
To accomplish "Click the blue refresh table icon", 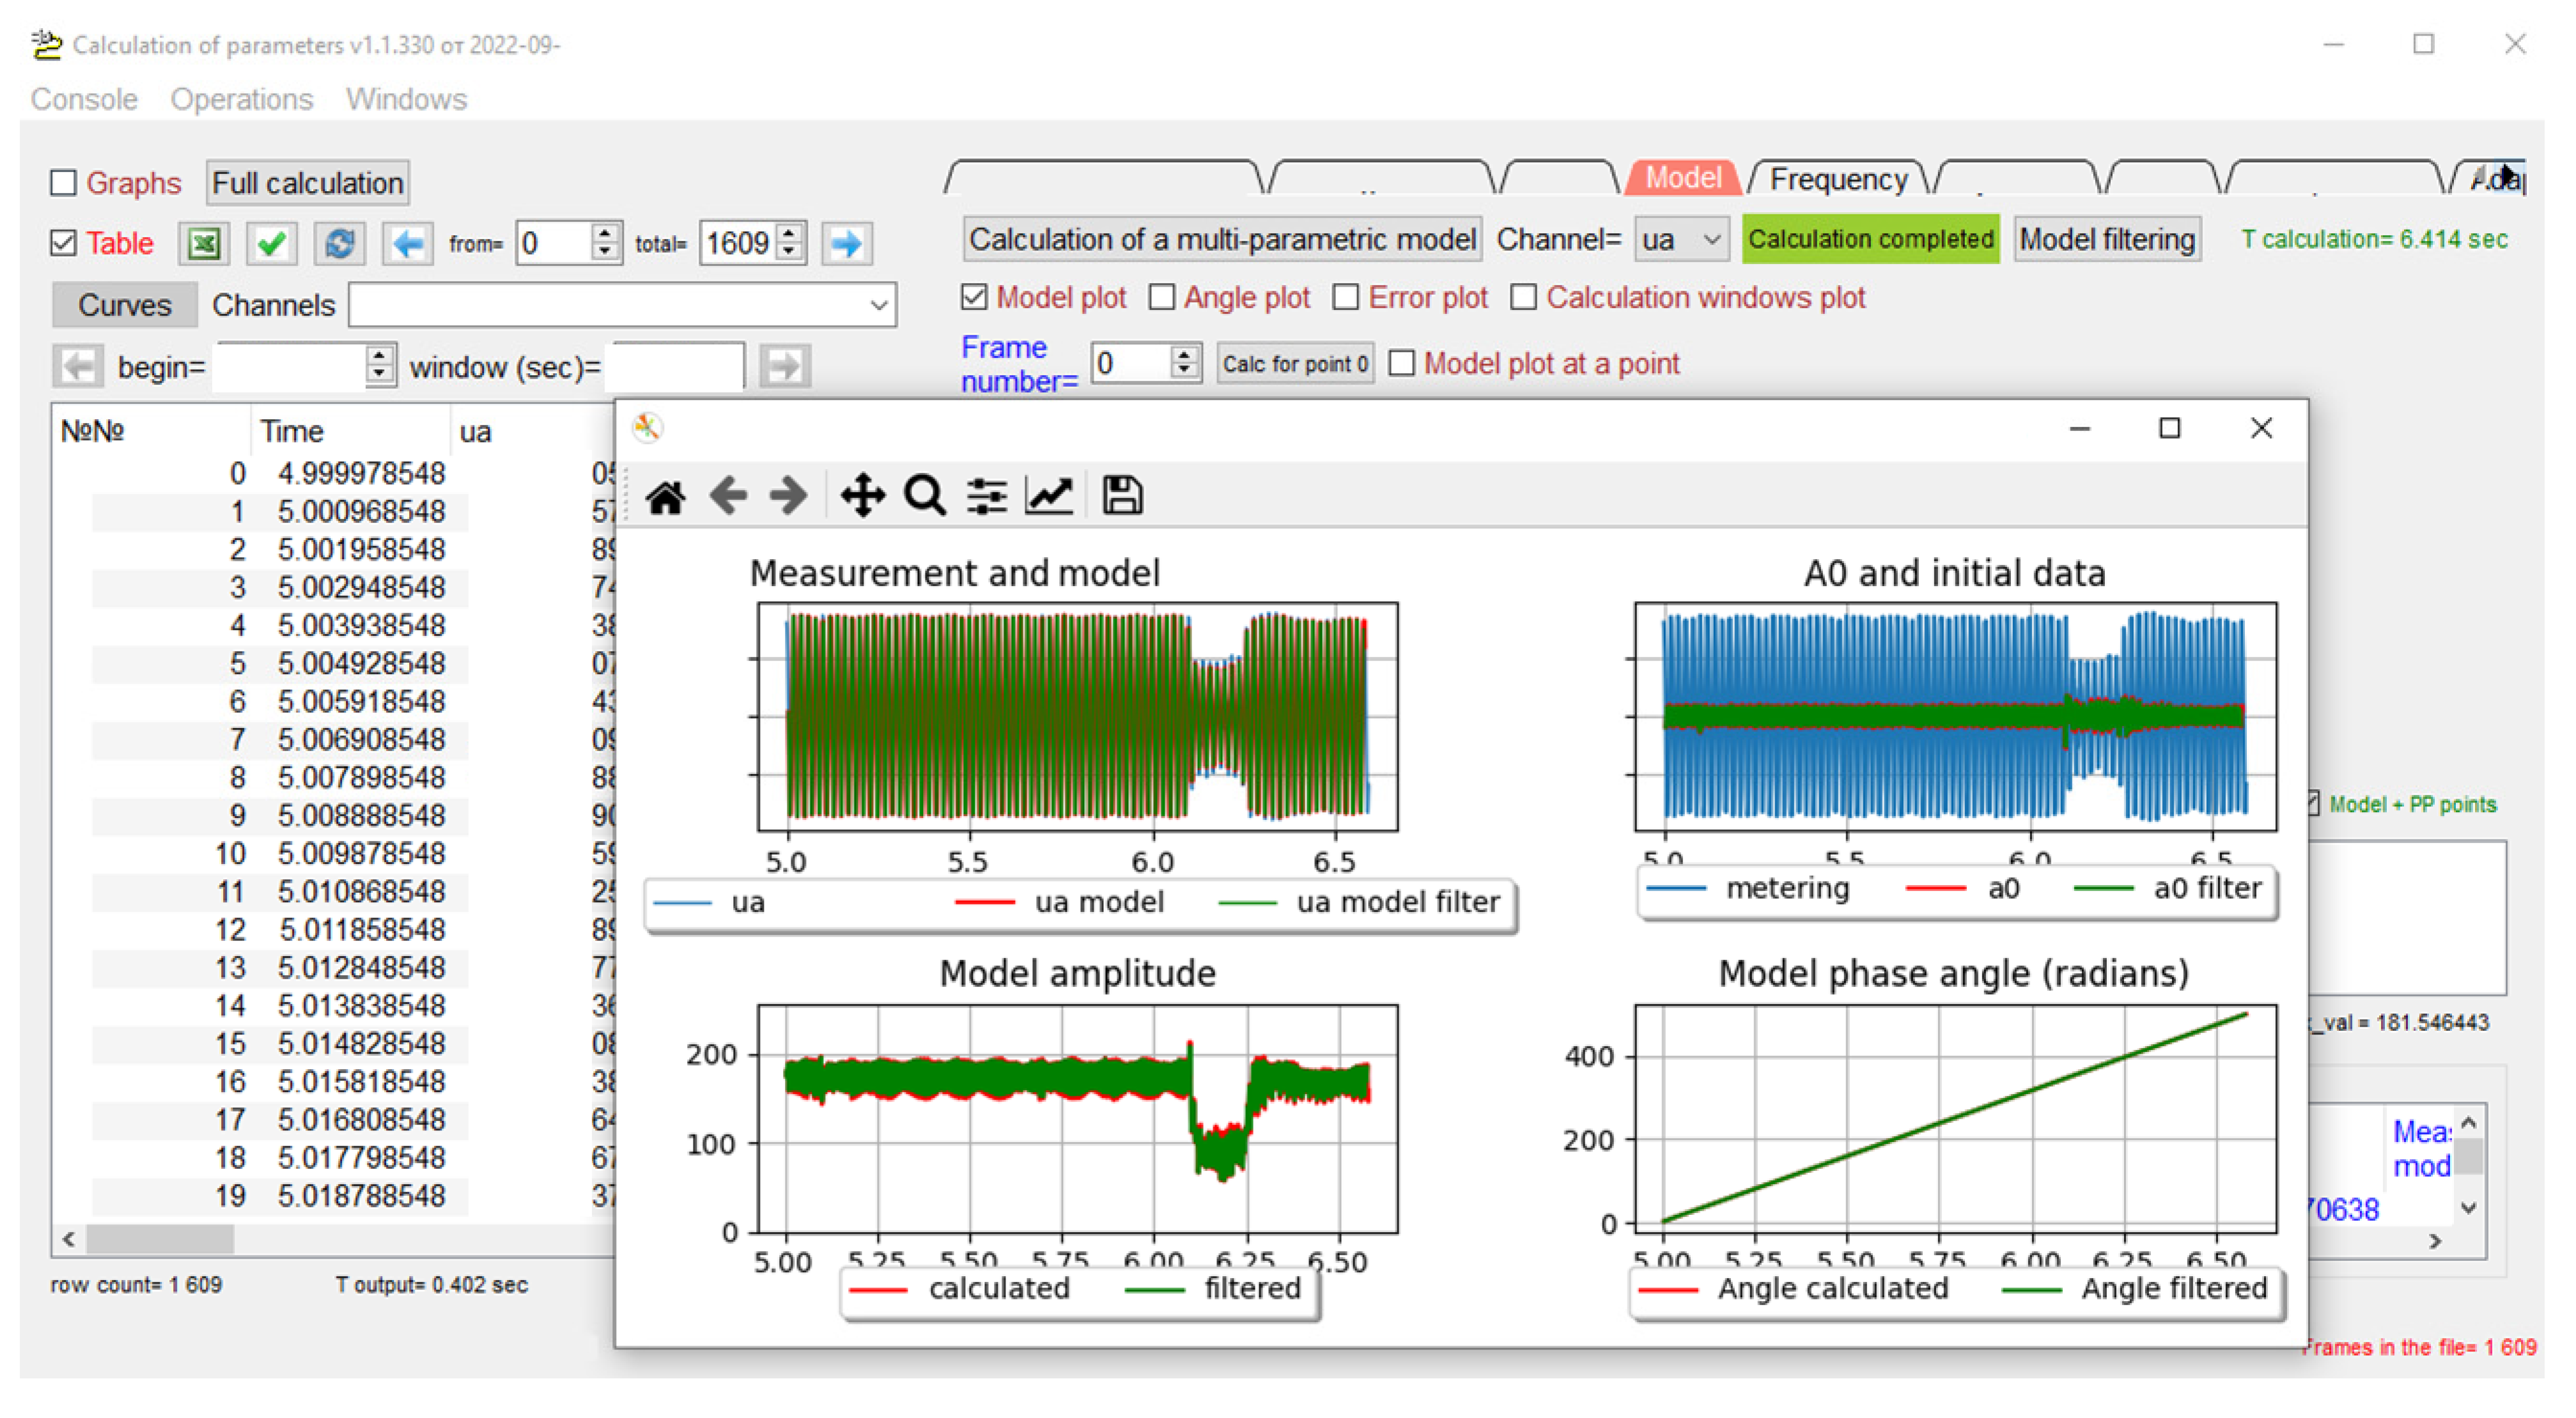I will 339,243.
